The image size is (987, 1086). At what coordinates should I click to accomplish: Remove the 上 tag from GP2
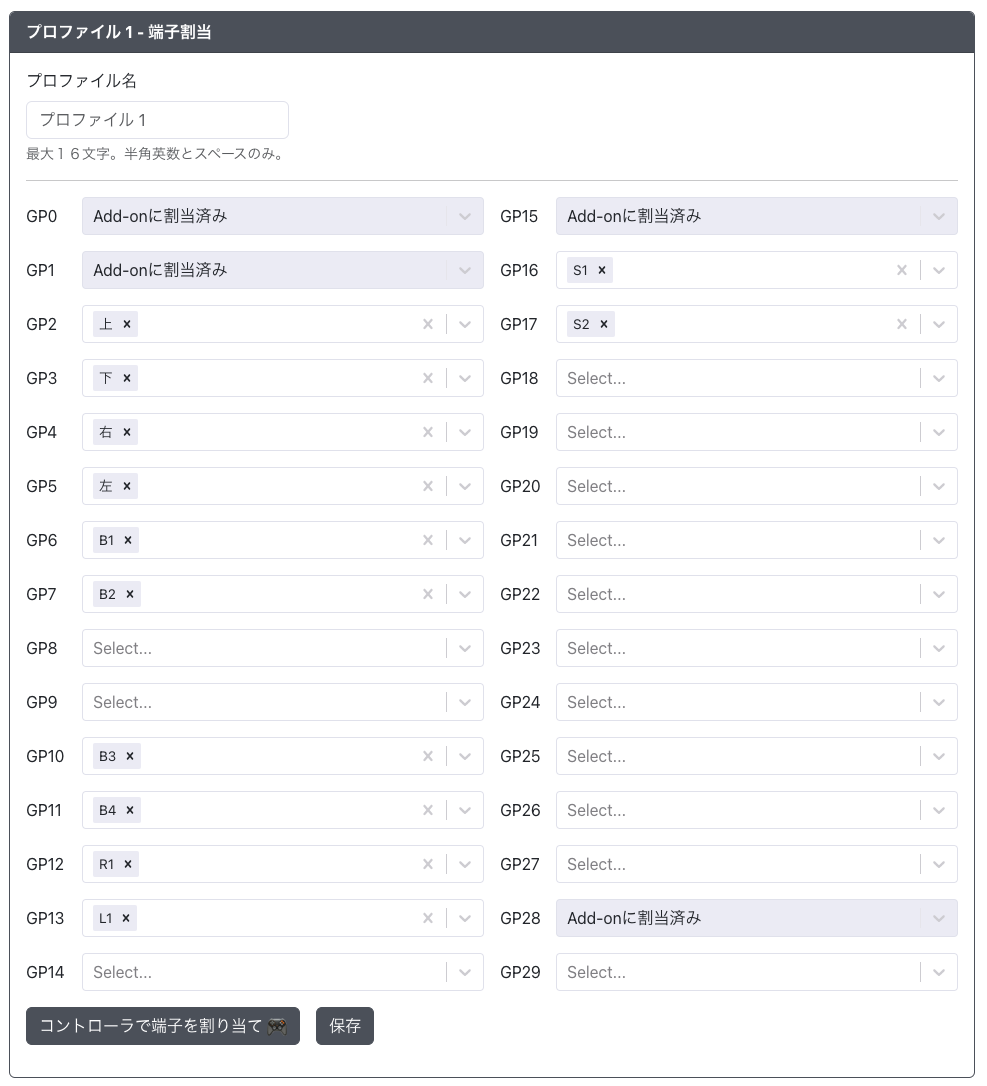point(127,324)
